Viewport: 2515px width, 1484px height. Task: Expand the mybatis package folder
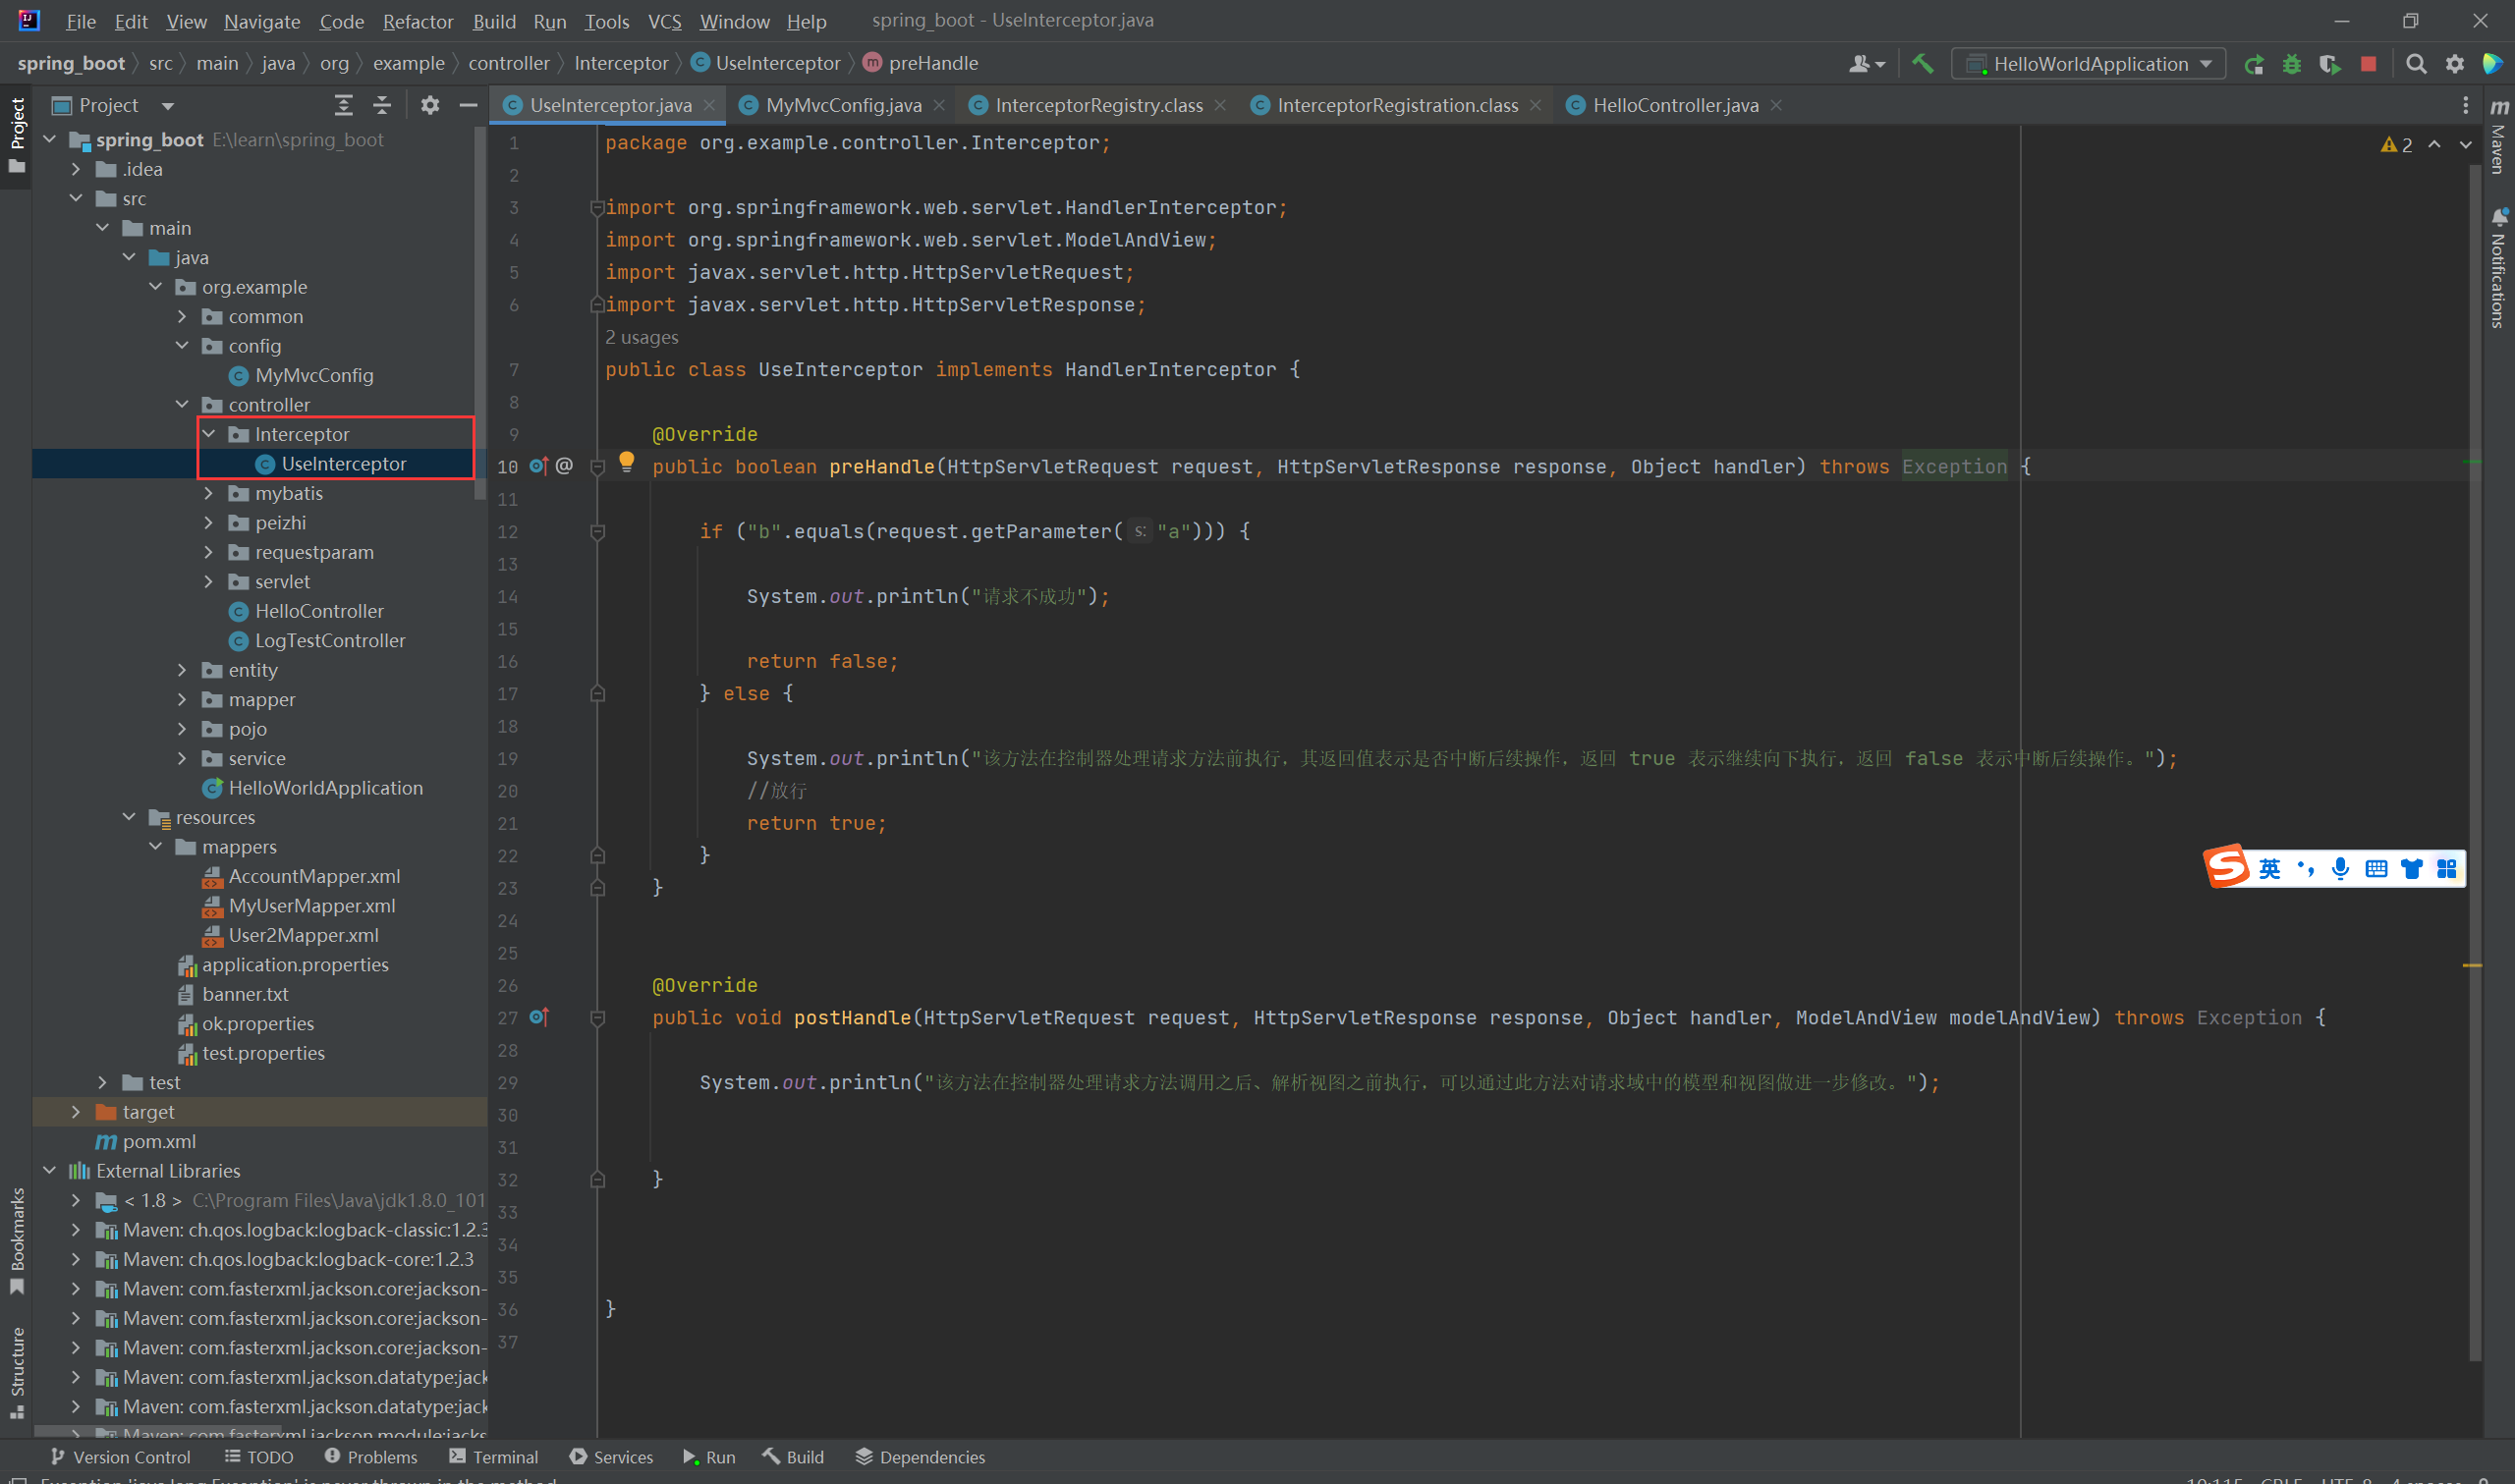point(209,493)
